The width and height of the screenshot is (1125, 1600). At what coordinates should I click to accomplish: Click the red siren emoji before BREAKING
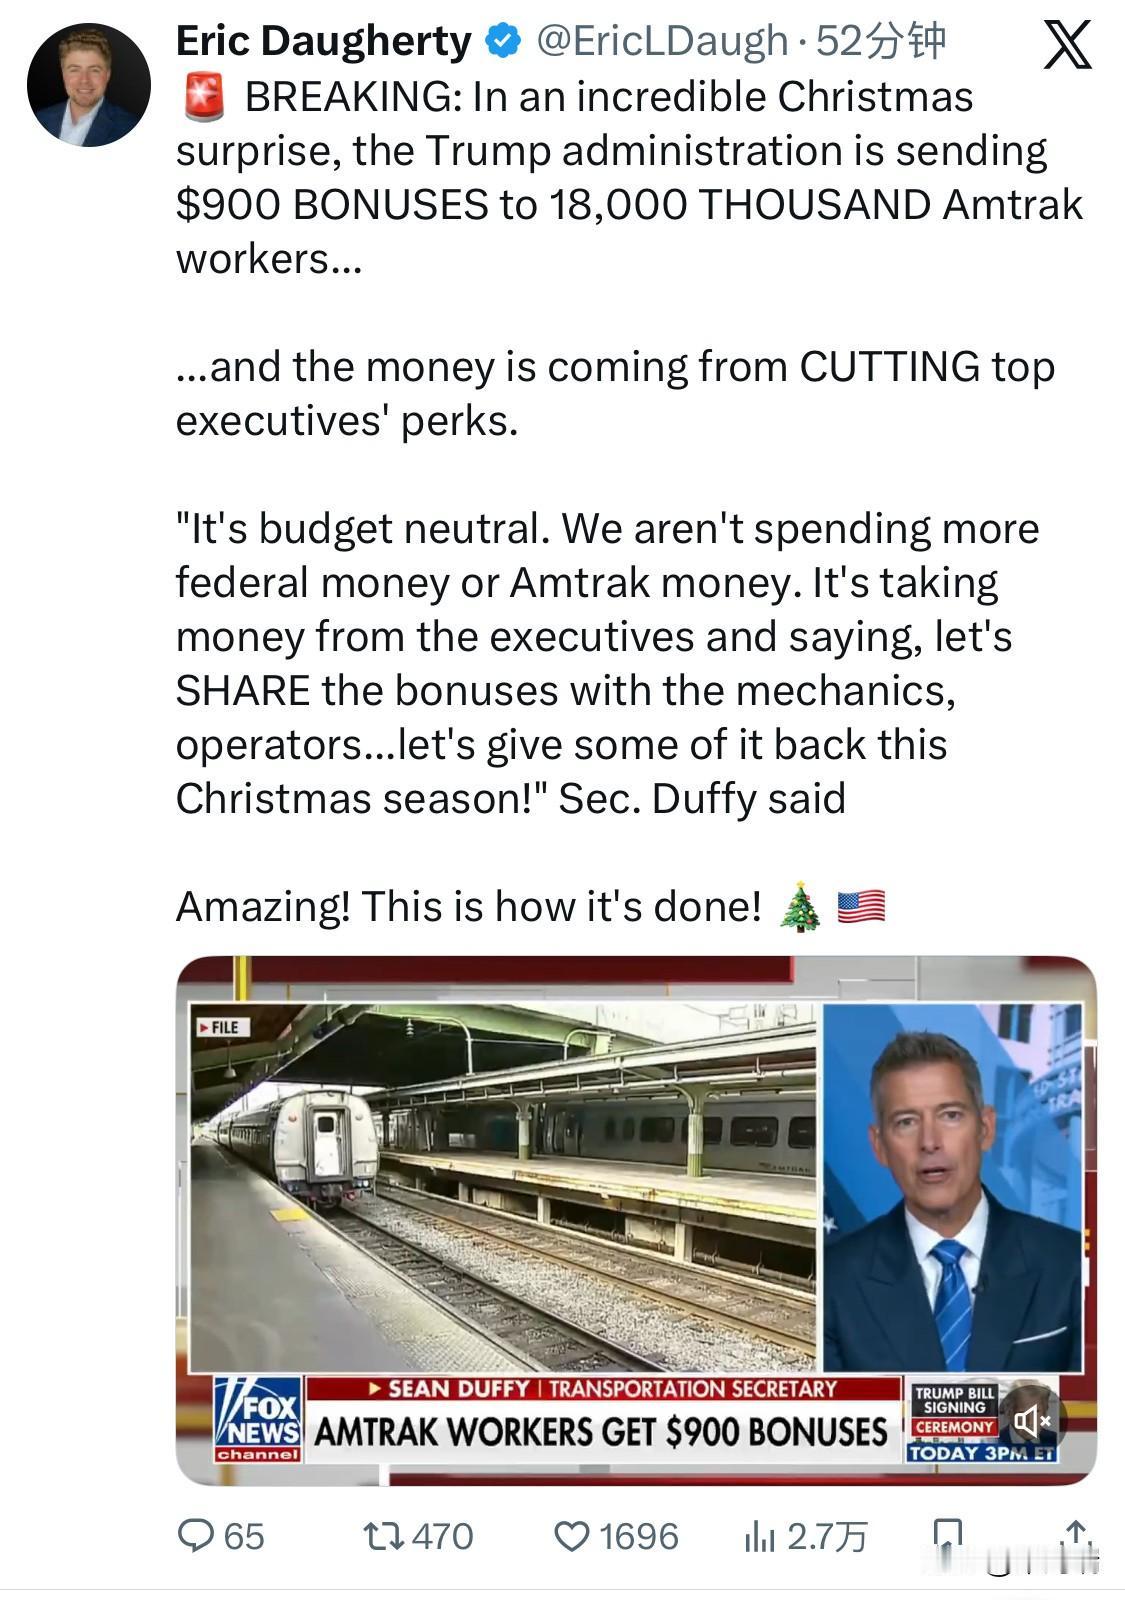[x=204, y=97]
